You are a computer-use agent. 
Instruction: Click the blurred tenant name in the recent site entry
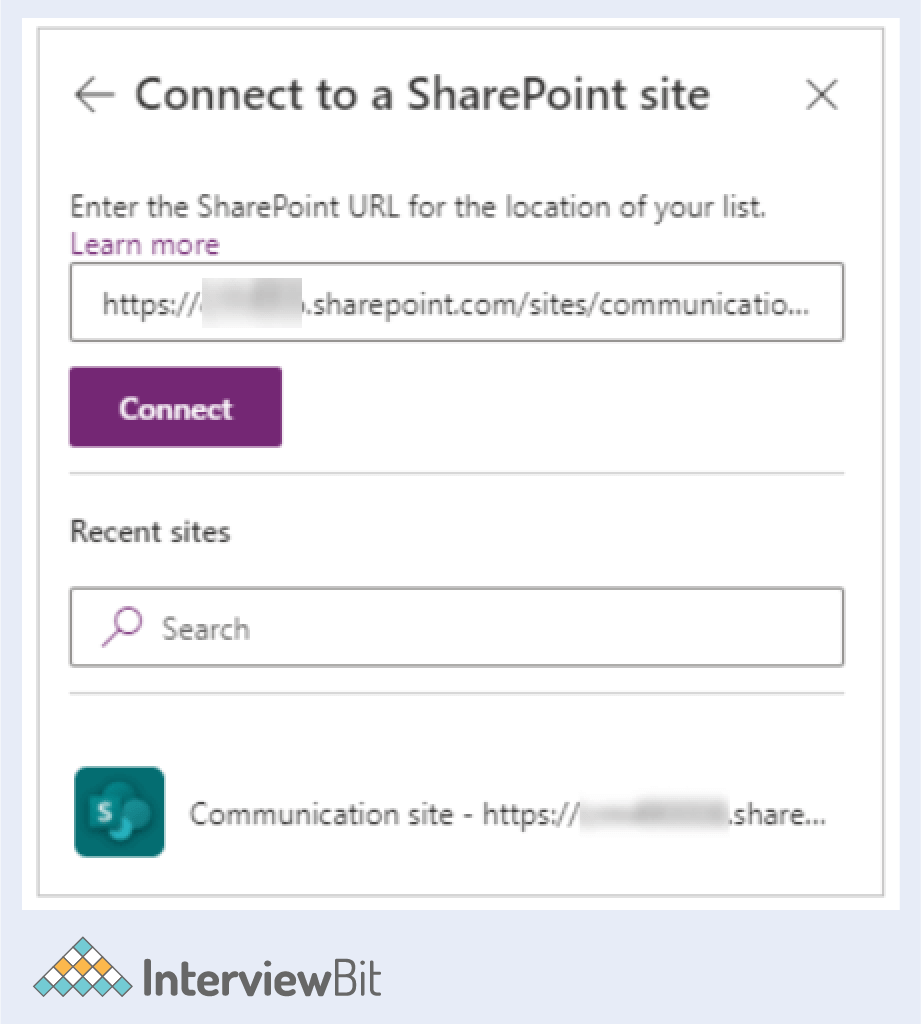pos(653,814)
